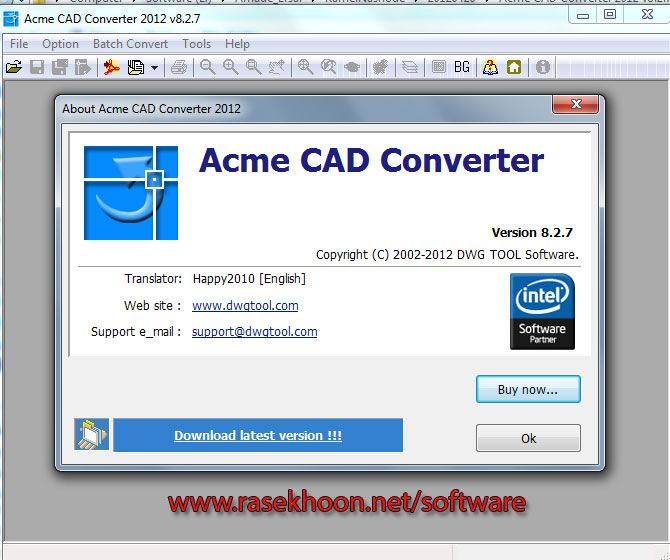Viewport: 670px width, 560px height.
Task: Open the Help menu
Action: [x=237, y=44]
